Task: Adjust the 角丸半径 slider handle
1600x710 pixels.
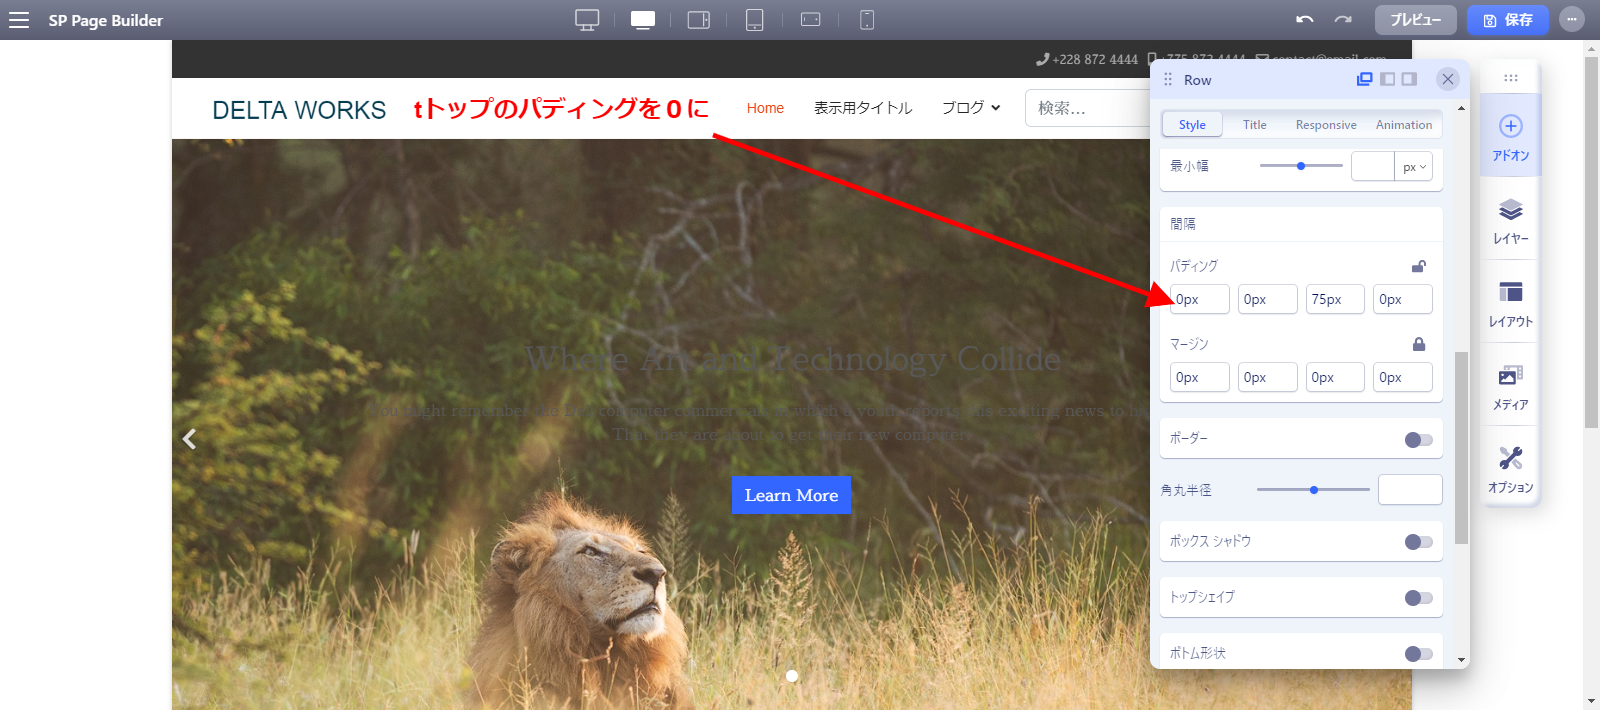Action: click(1314, 490)
